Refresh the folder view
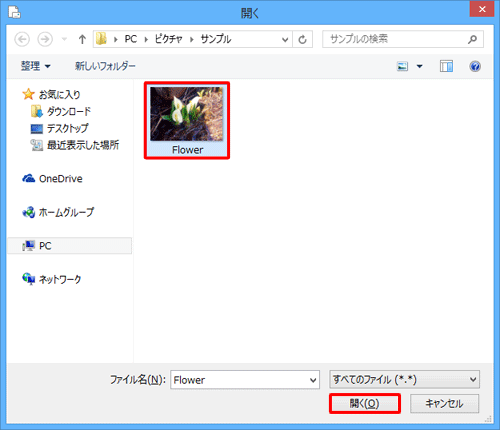500x430 pixels. tap(302, 40)
